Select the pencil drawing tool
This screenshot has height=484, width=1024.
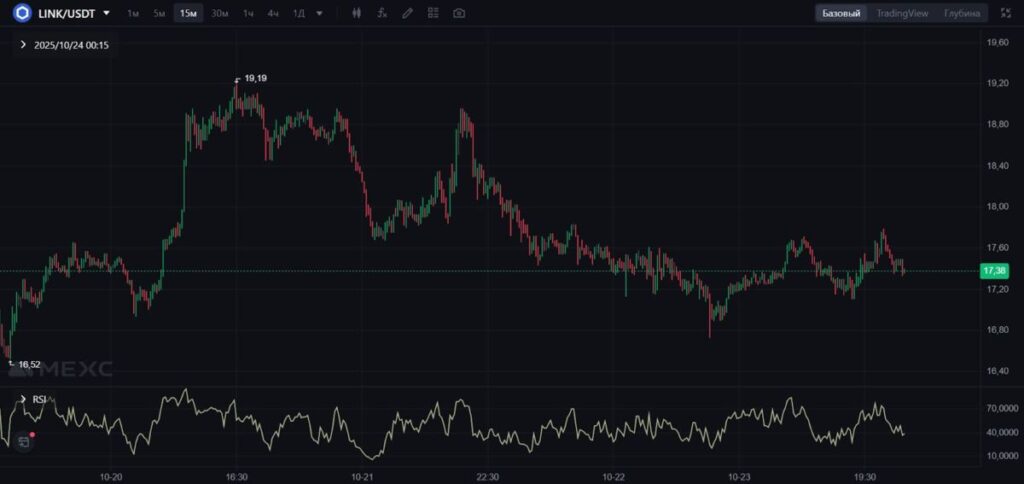407,14
